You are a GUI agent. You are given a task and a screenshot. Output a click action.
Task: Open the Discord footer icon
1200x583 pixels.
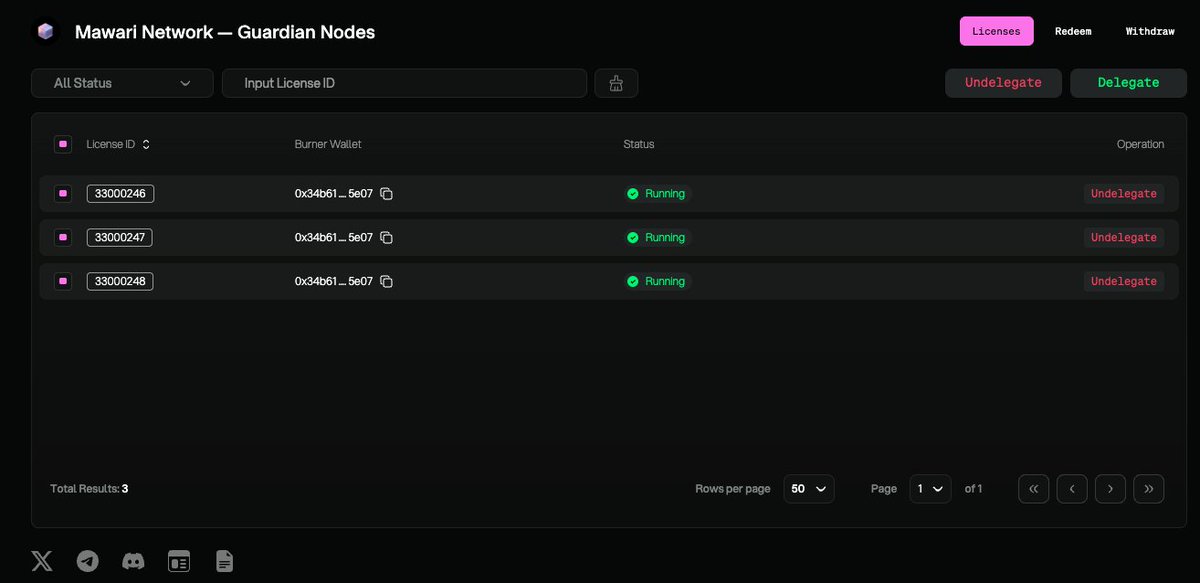tap(133, 561)
